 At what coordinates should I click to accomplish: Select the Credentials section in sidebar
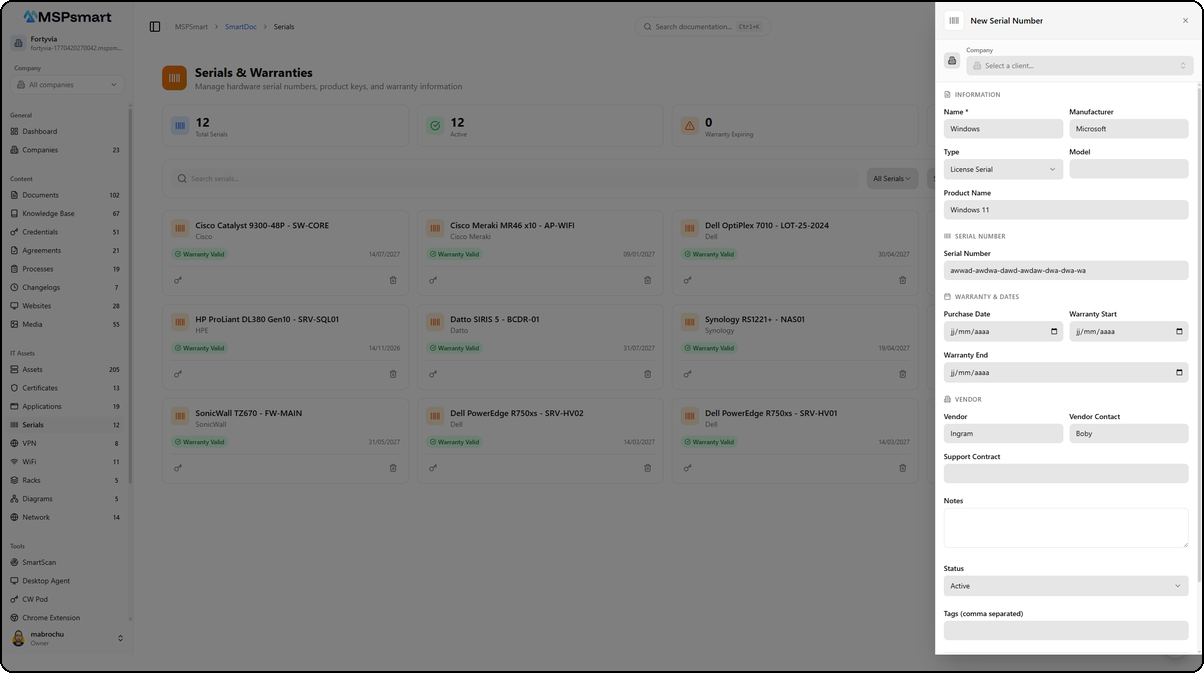[x=45, y=231]
